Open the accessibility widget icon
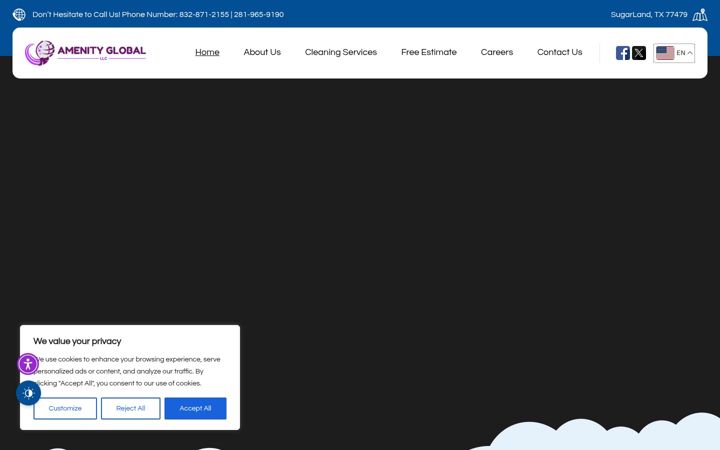The width and height of the screenshot is (720, 450). point(28,364)
